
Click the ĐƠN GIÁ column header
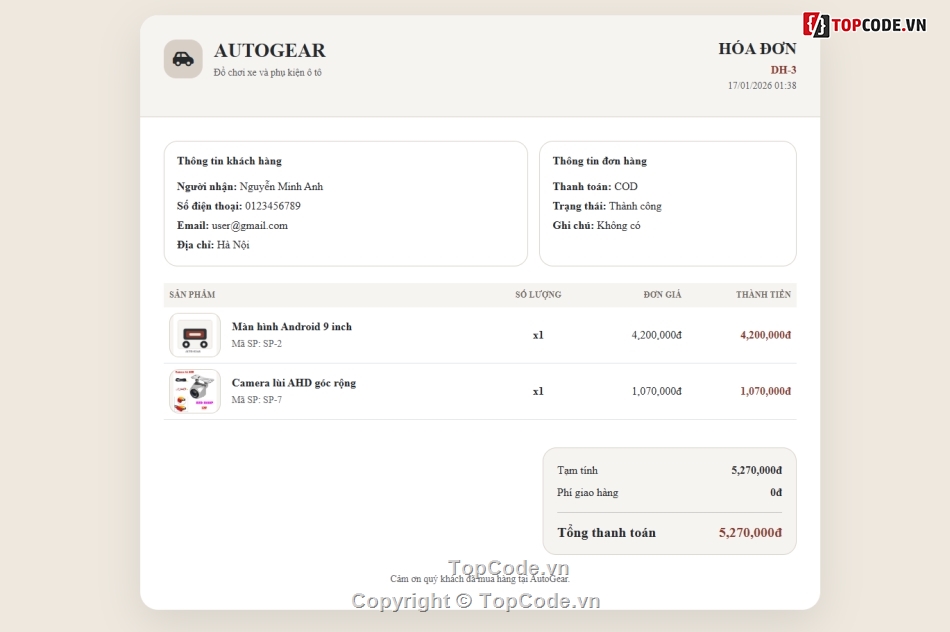click(662, 294)
